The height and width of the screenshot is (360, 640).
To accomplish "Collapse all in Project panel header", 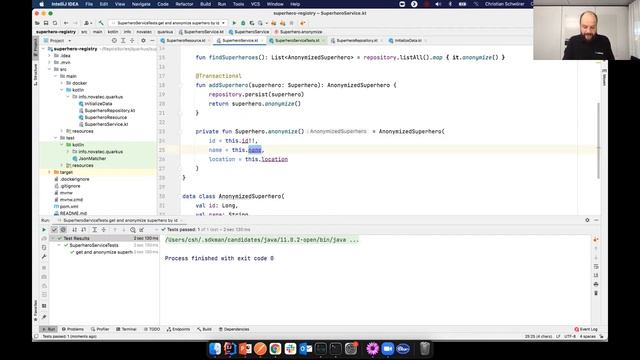I will pos(132,40).
